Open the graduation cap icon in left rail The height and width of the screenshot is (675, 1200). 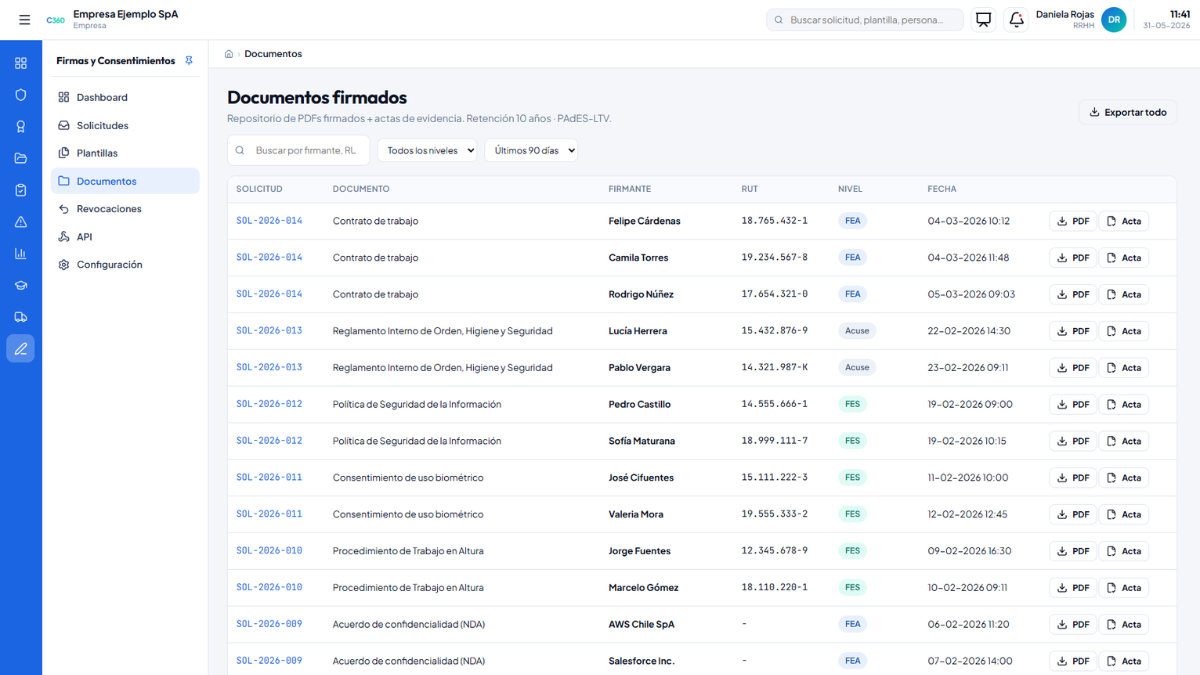pos(21,285)
